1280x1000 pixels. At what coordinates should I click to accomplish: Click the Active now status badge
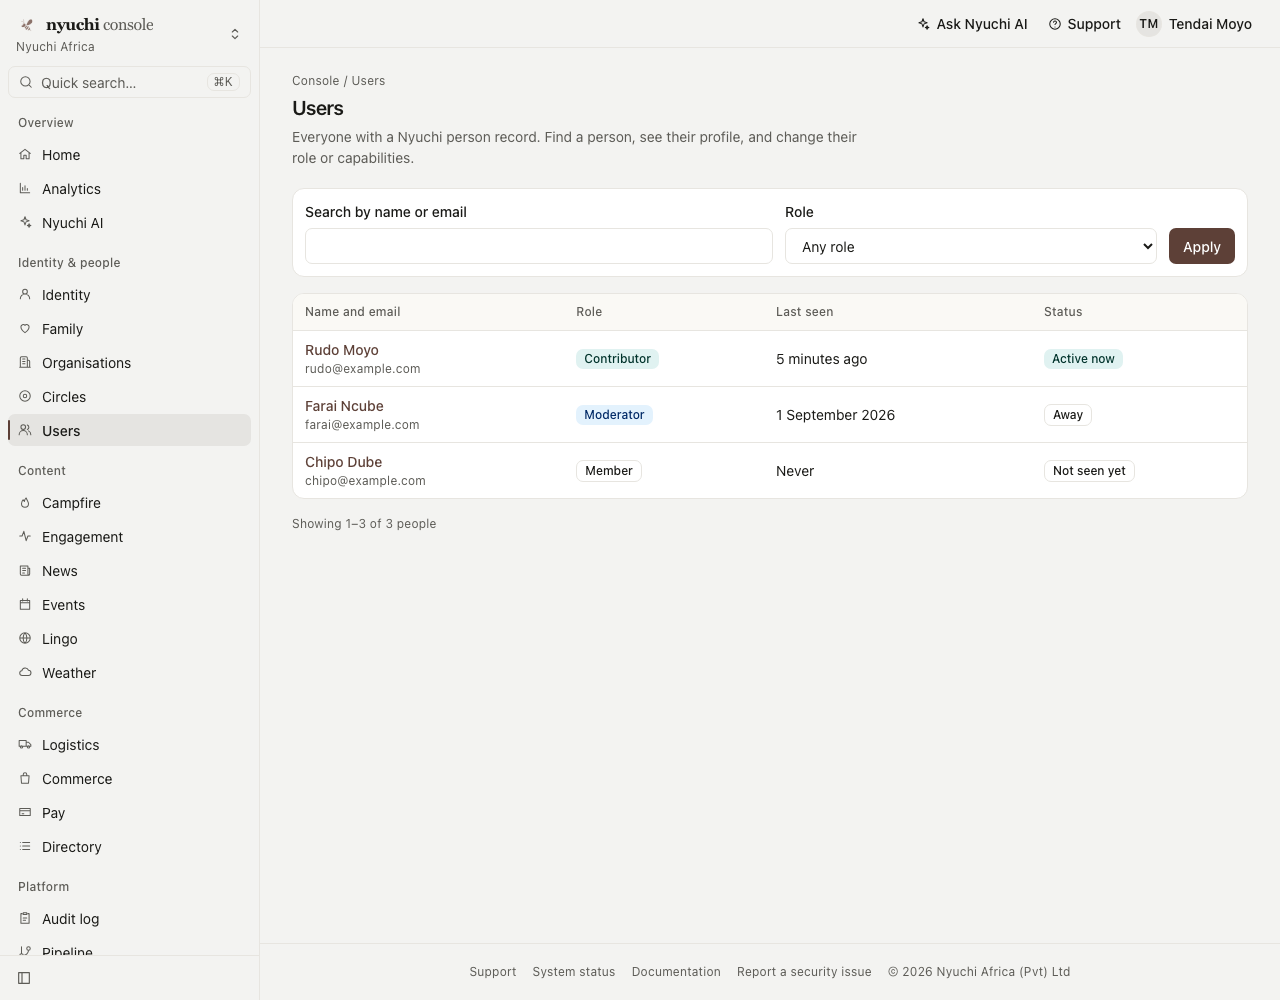point(1083,359)
